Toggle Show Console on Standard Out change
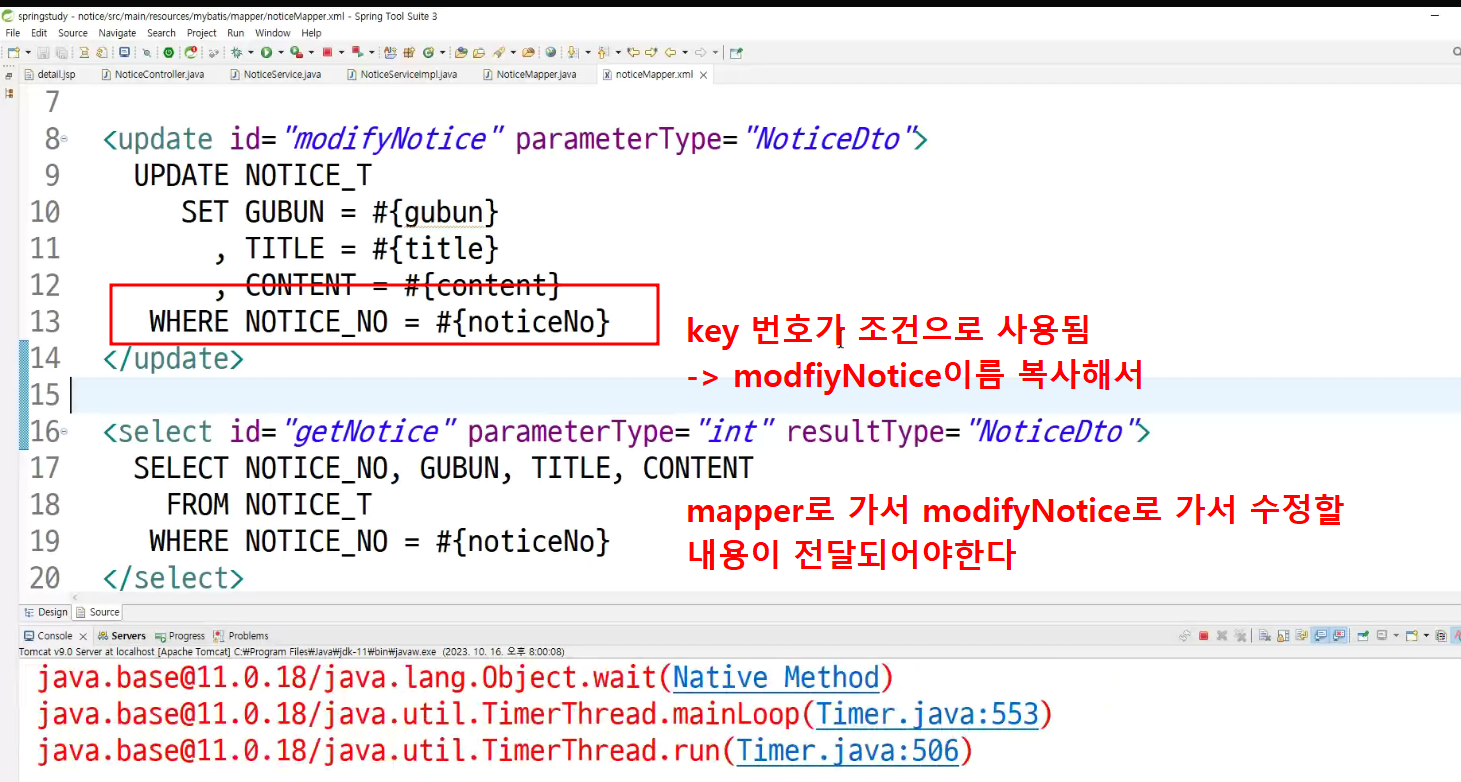Screen dimensions: 1461x782 tap(1320, 636)
